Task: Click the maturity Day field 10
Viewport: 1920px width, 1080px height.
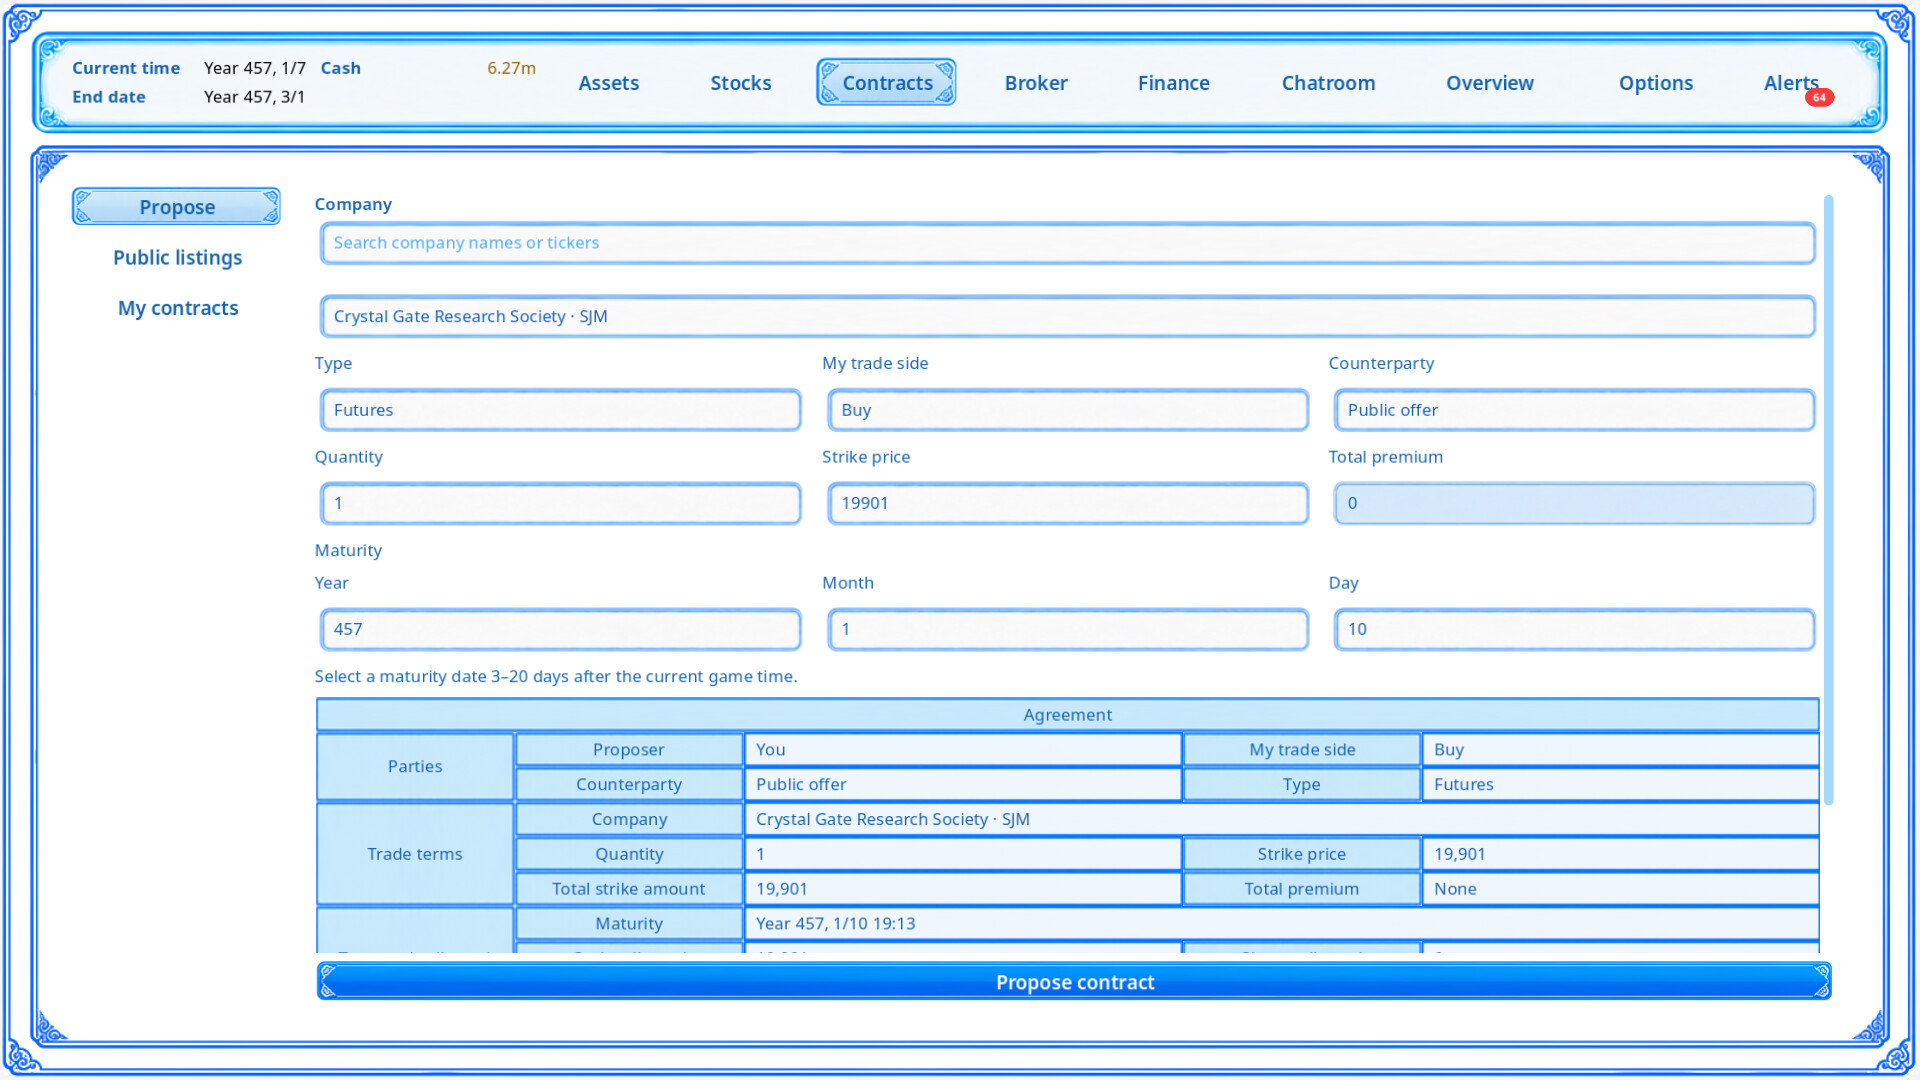Action: (x=1574, y=629)
